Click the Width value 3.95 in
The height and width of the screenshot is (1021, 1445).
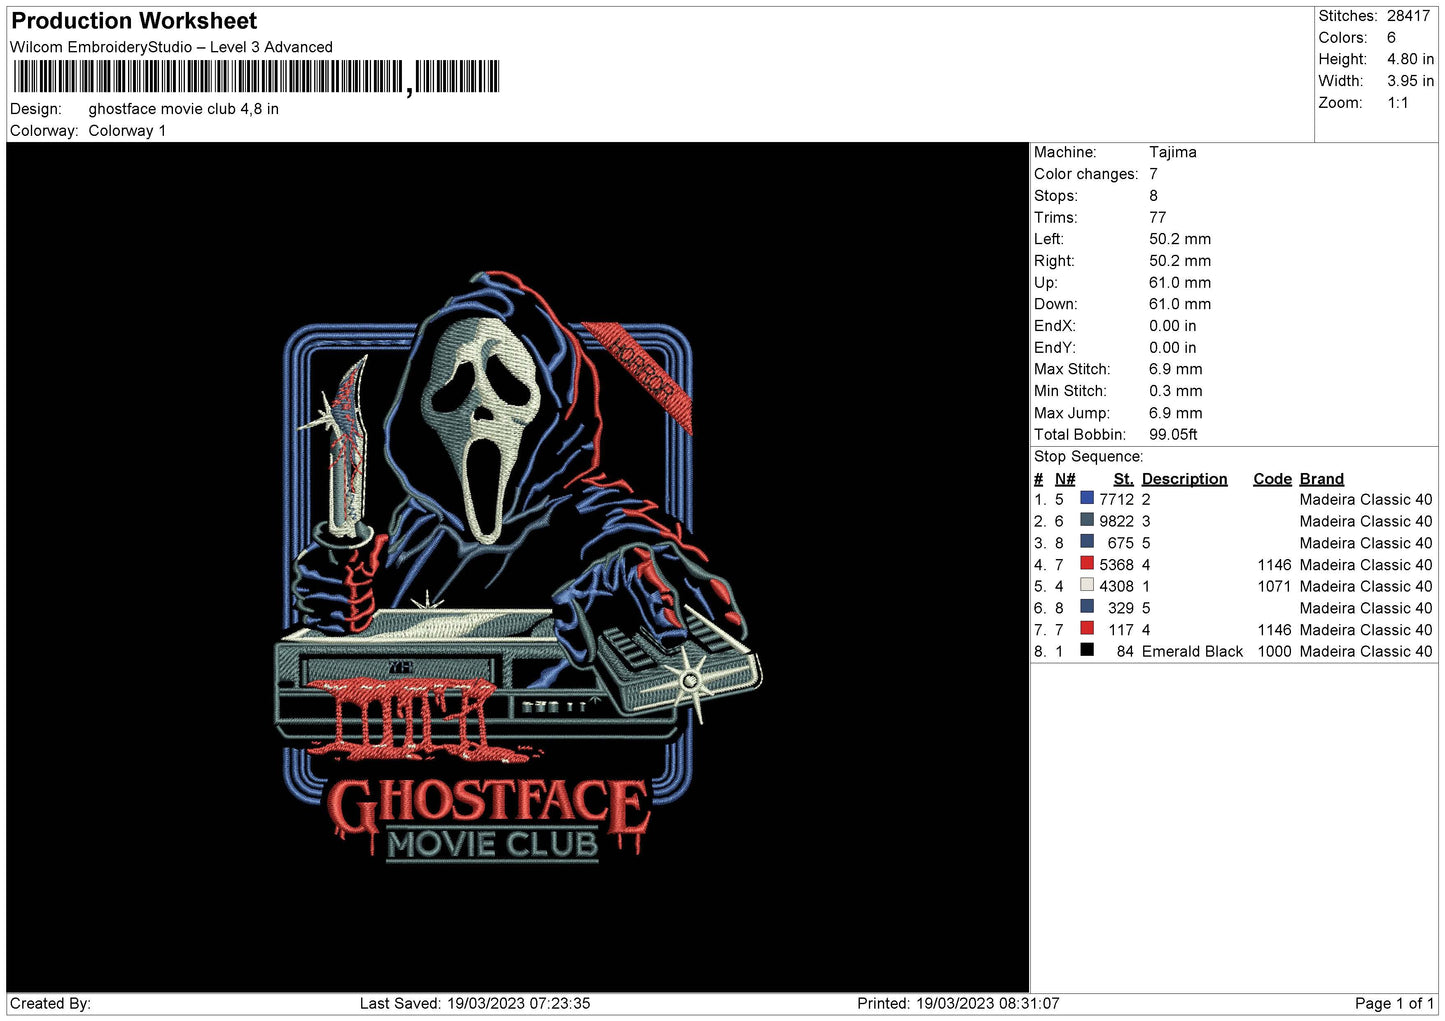pyautogui.click(x=1410, y=81)
